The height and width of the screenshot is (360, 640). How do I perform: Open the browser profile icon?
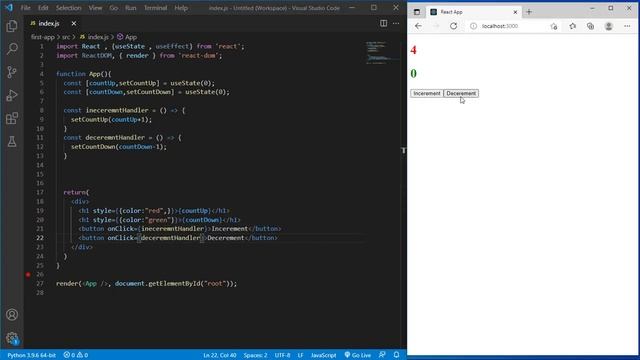point(609,26)
